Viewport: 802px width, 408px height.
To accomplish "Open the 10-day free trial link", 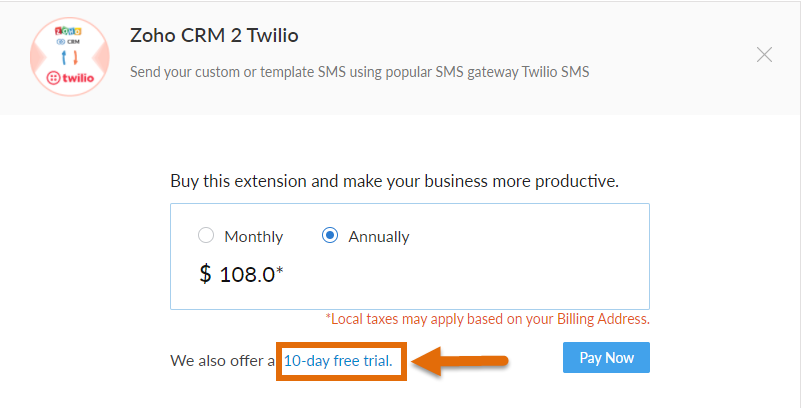I will point(338,361).
